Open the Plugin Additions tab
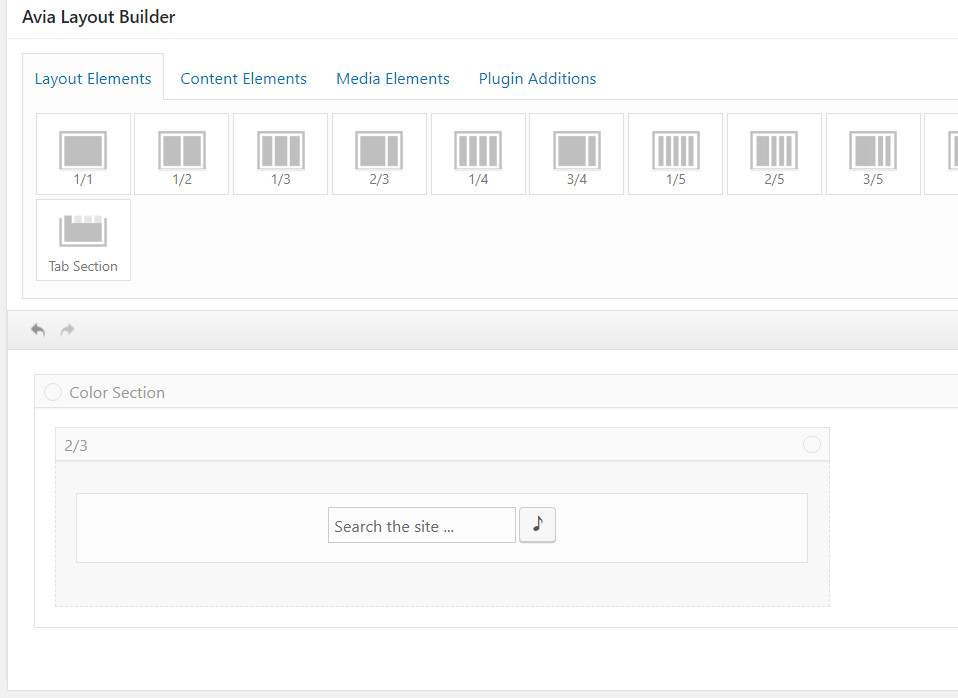This screenshot has width=958, height=698. [x=537, y=78]
